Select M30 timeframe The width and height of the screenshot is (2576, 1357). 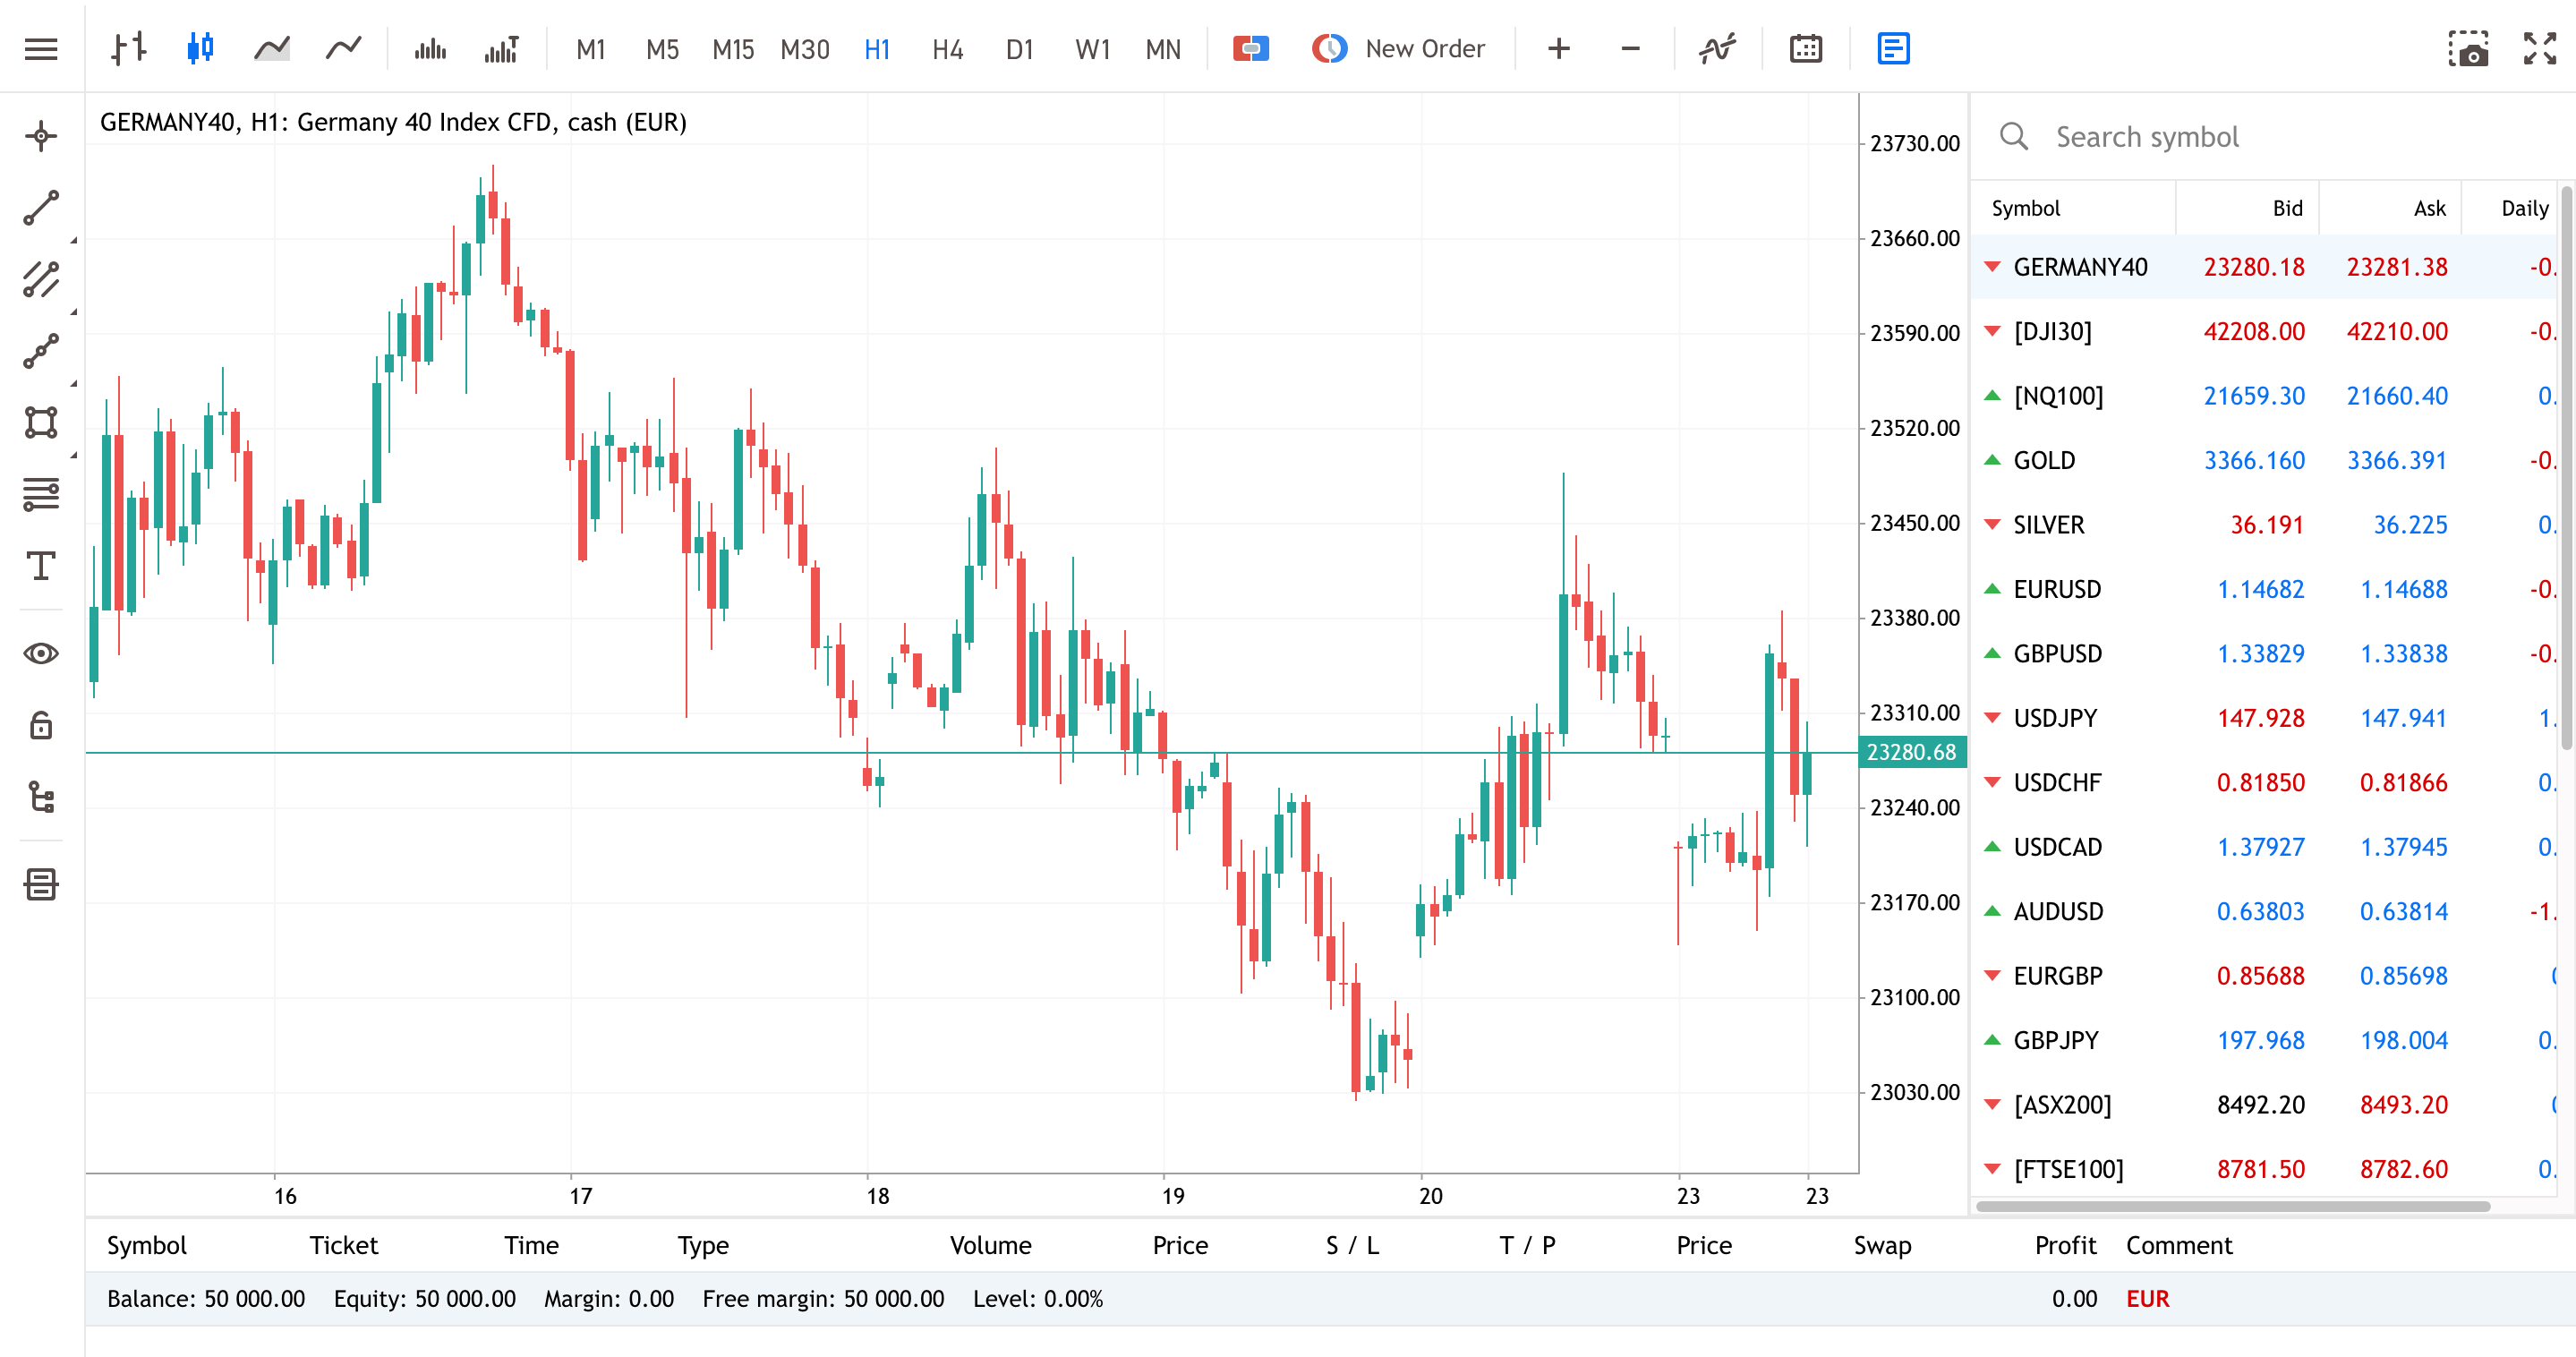coord(805,49)
